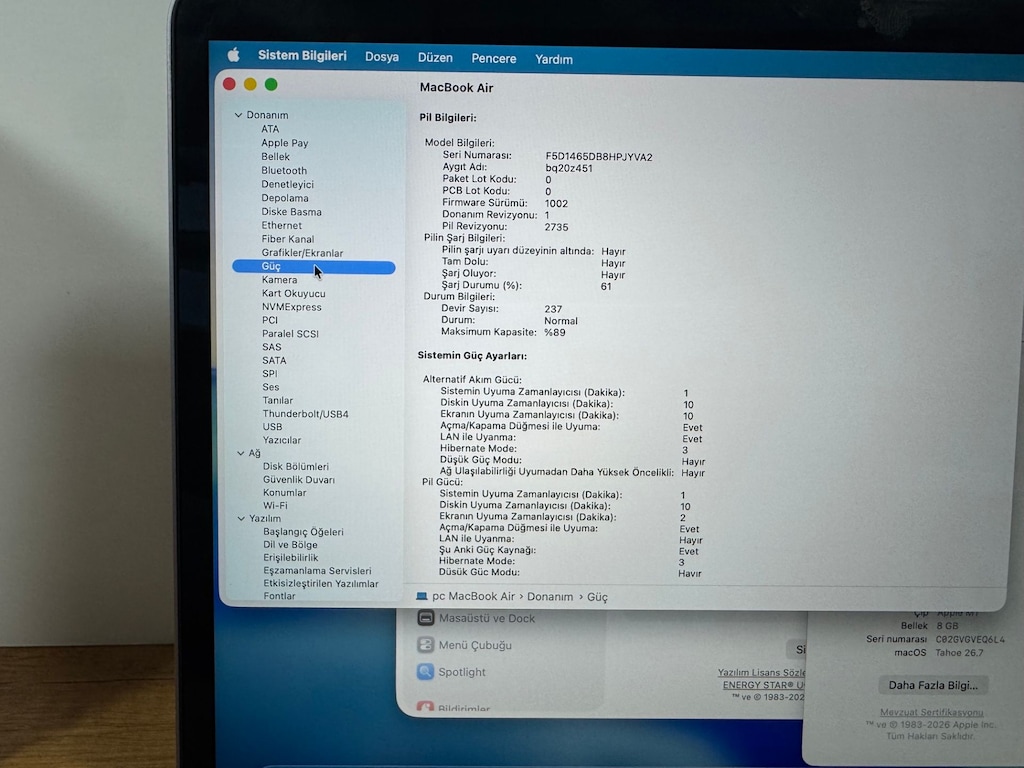
Task: Select Thunderbolt/USB4 in the sidebar
Action: pyautogui.click(x=305, y=414)
